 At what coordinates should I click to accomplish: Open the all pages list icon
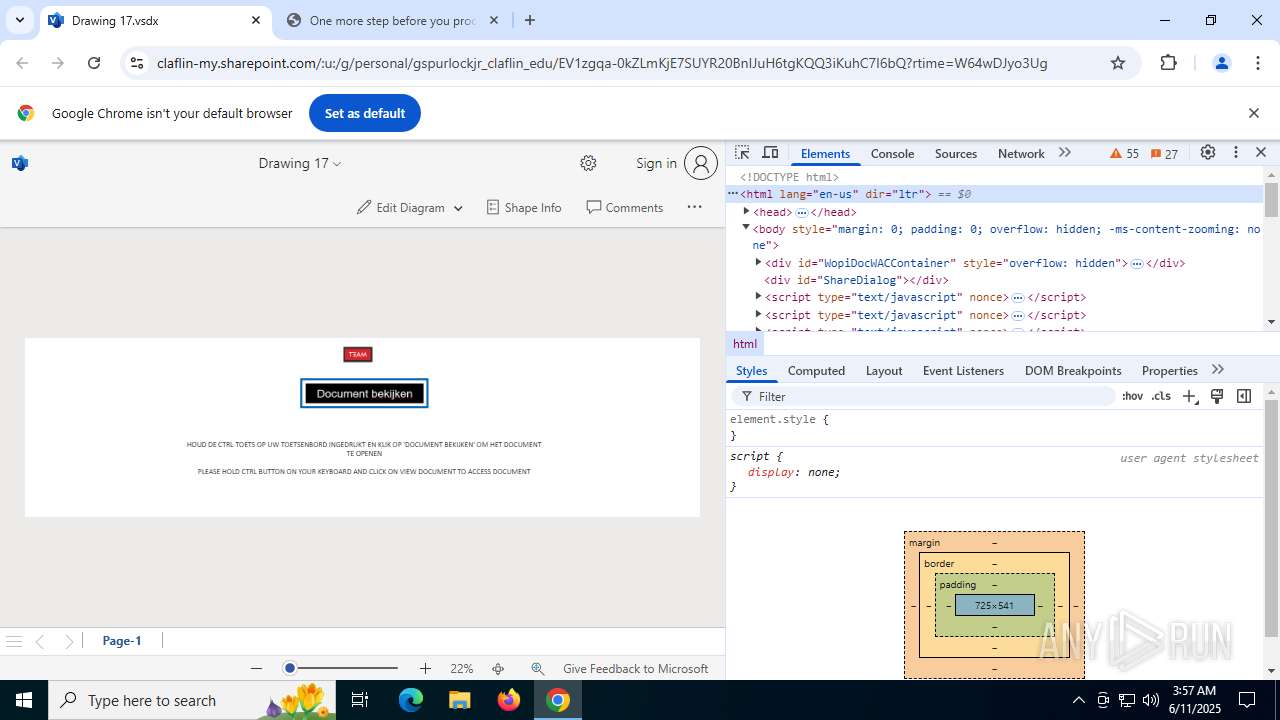click(14, 641)
